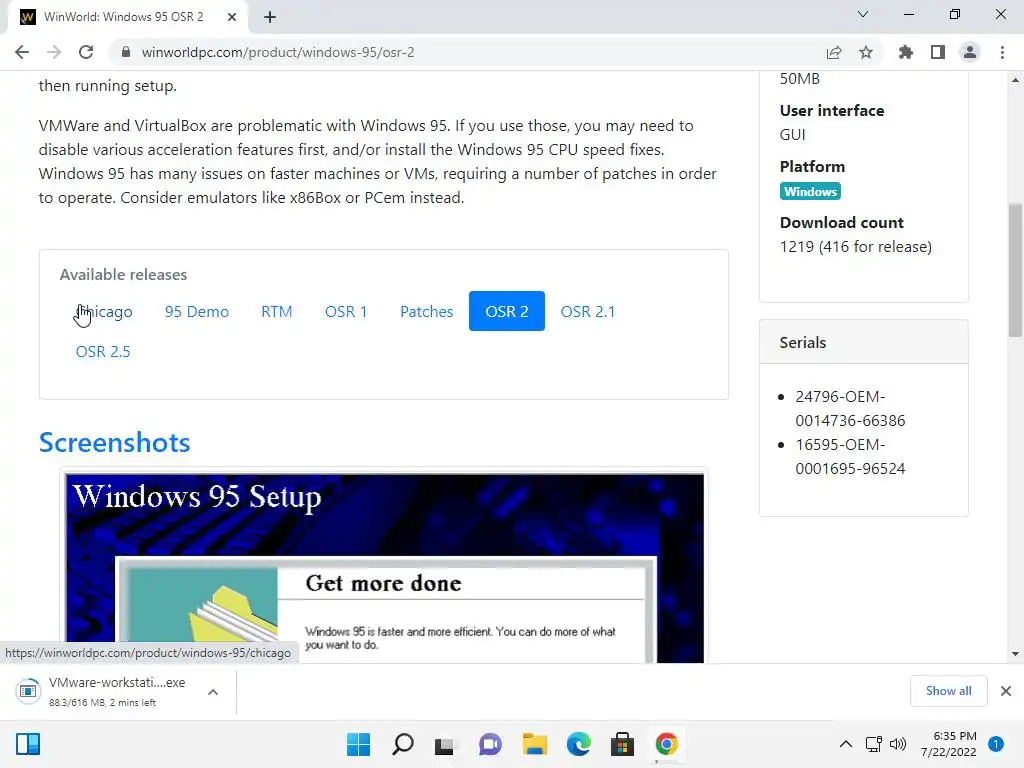
Task: Open the tab search chevron in the title bar
Action: point(863,14)
